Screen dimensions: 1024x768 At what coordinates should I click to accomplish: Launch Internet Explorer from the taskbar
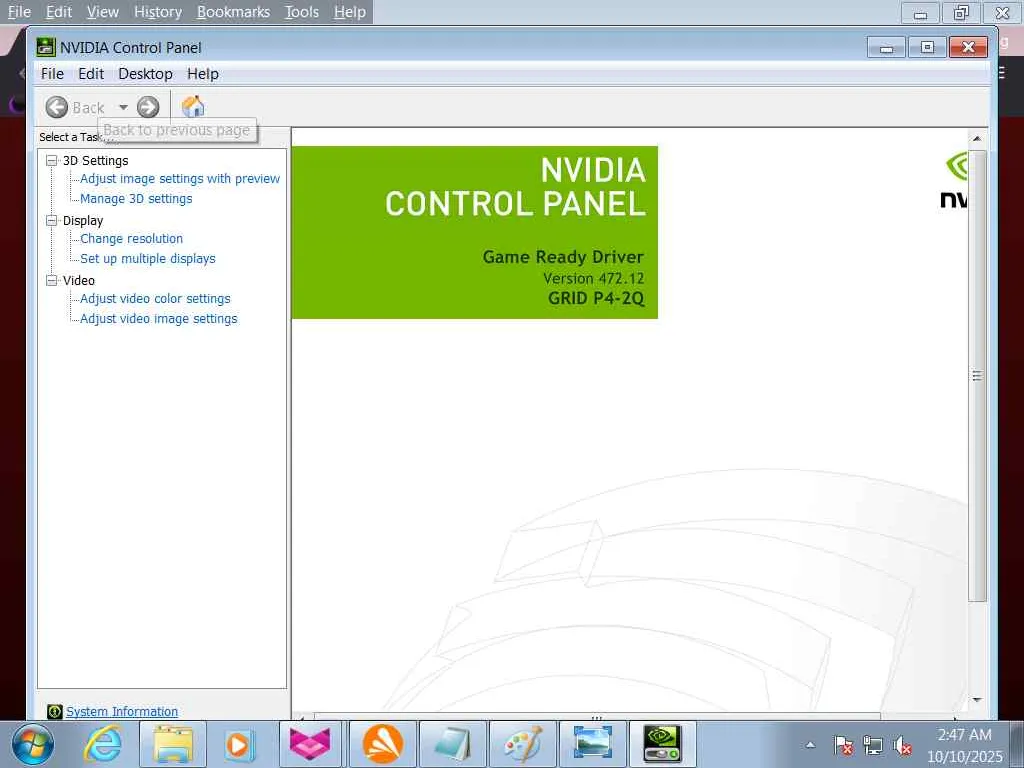(x=103, y=744)
